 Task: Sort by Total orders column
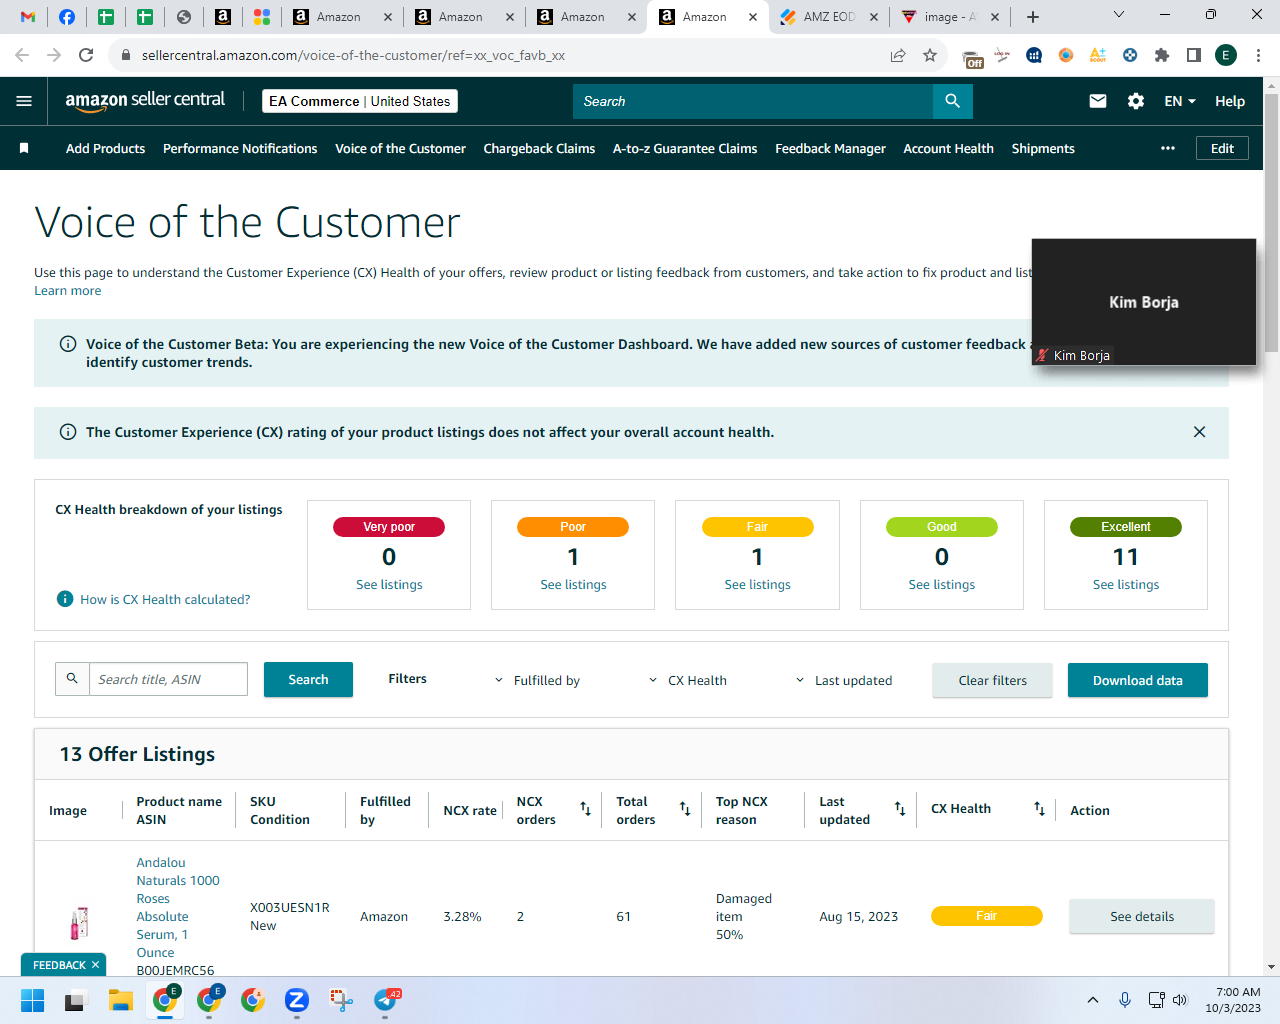(685, 809)
